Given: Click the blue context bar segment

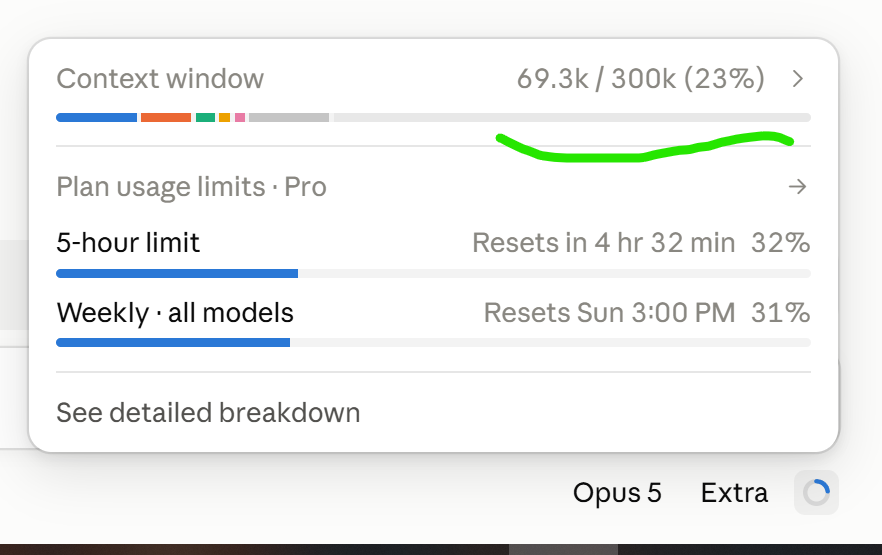Looking at the screenshot, I should (x=97, y=118).
